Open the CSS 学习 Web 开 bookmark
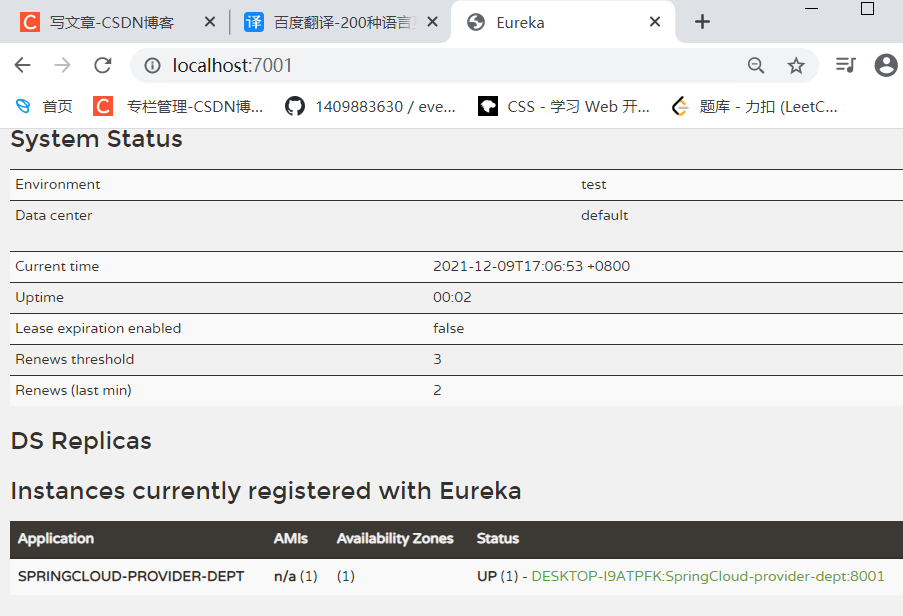 click(x=564, y=107)
